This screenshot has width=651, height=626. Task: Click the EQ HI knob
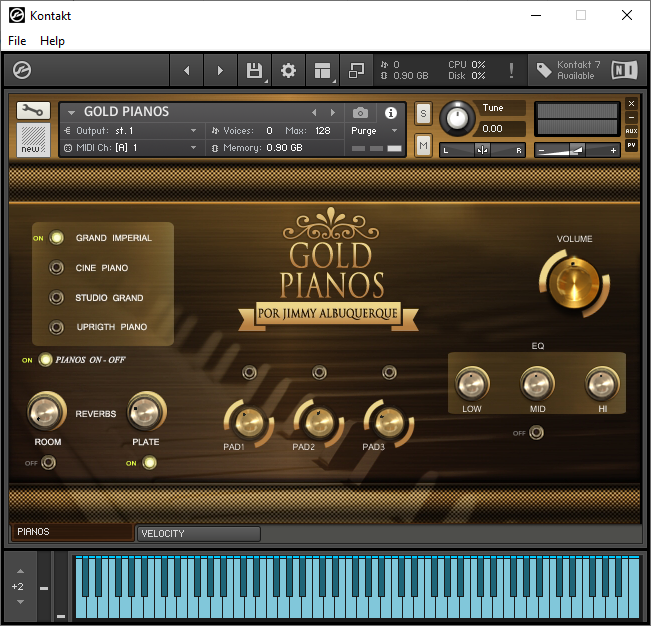602,384
